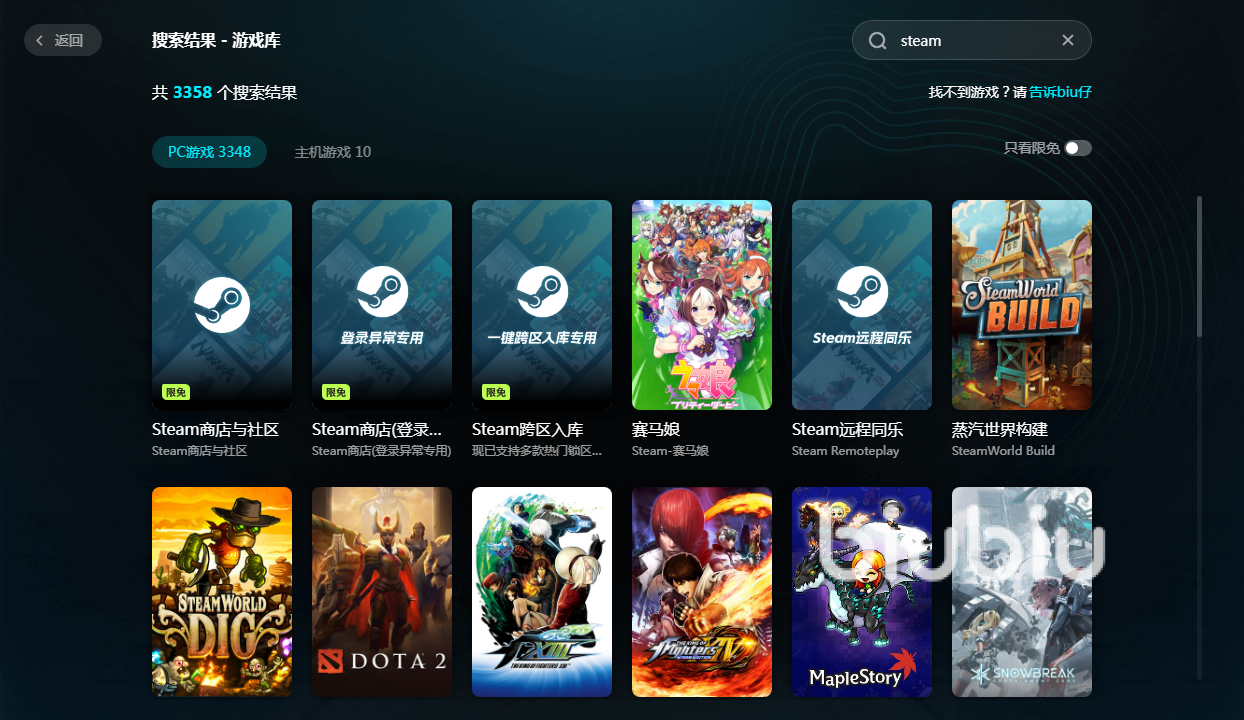
Task: Choose the King of Fighters XIII cover
Action: click(x=542, y=592)
